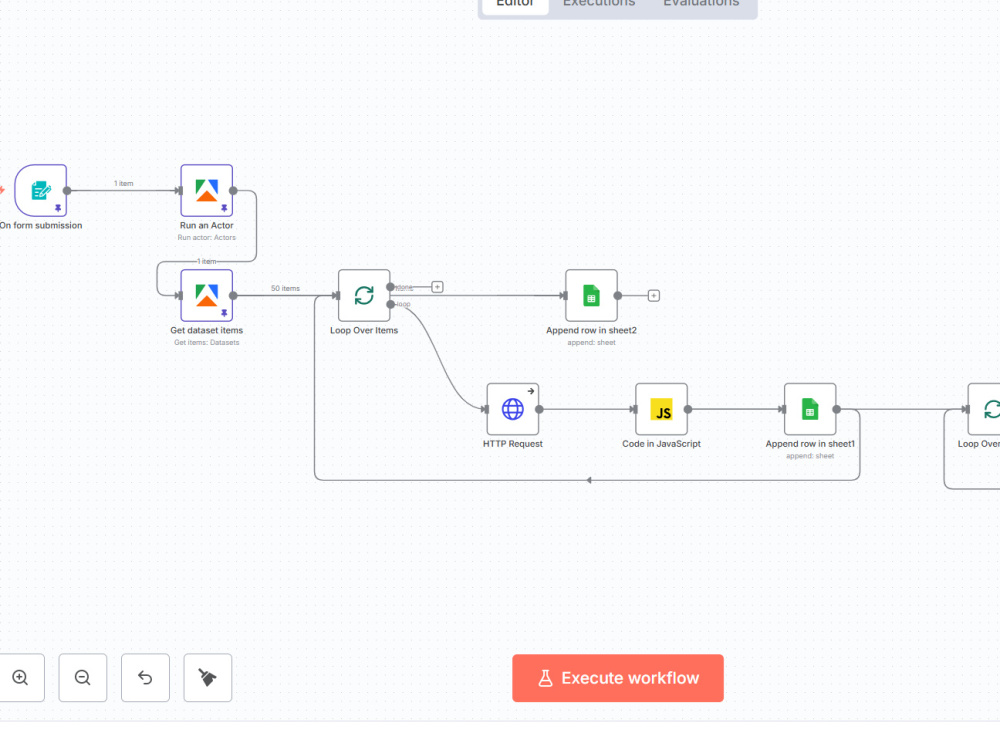Image resolution: width=1000 pixels, height=750 pixels.
Task: Click the output connector of Code in JavaScript node
Action: [x=688, y=409]
